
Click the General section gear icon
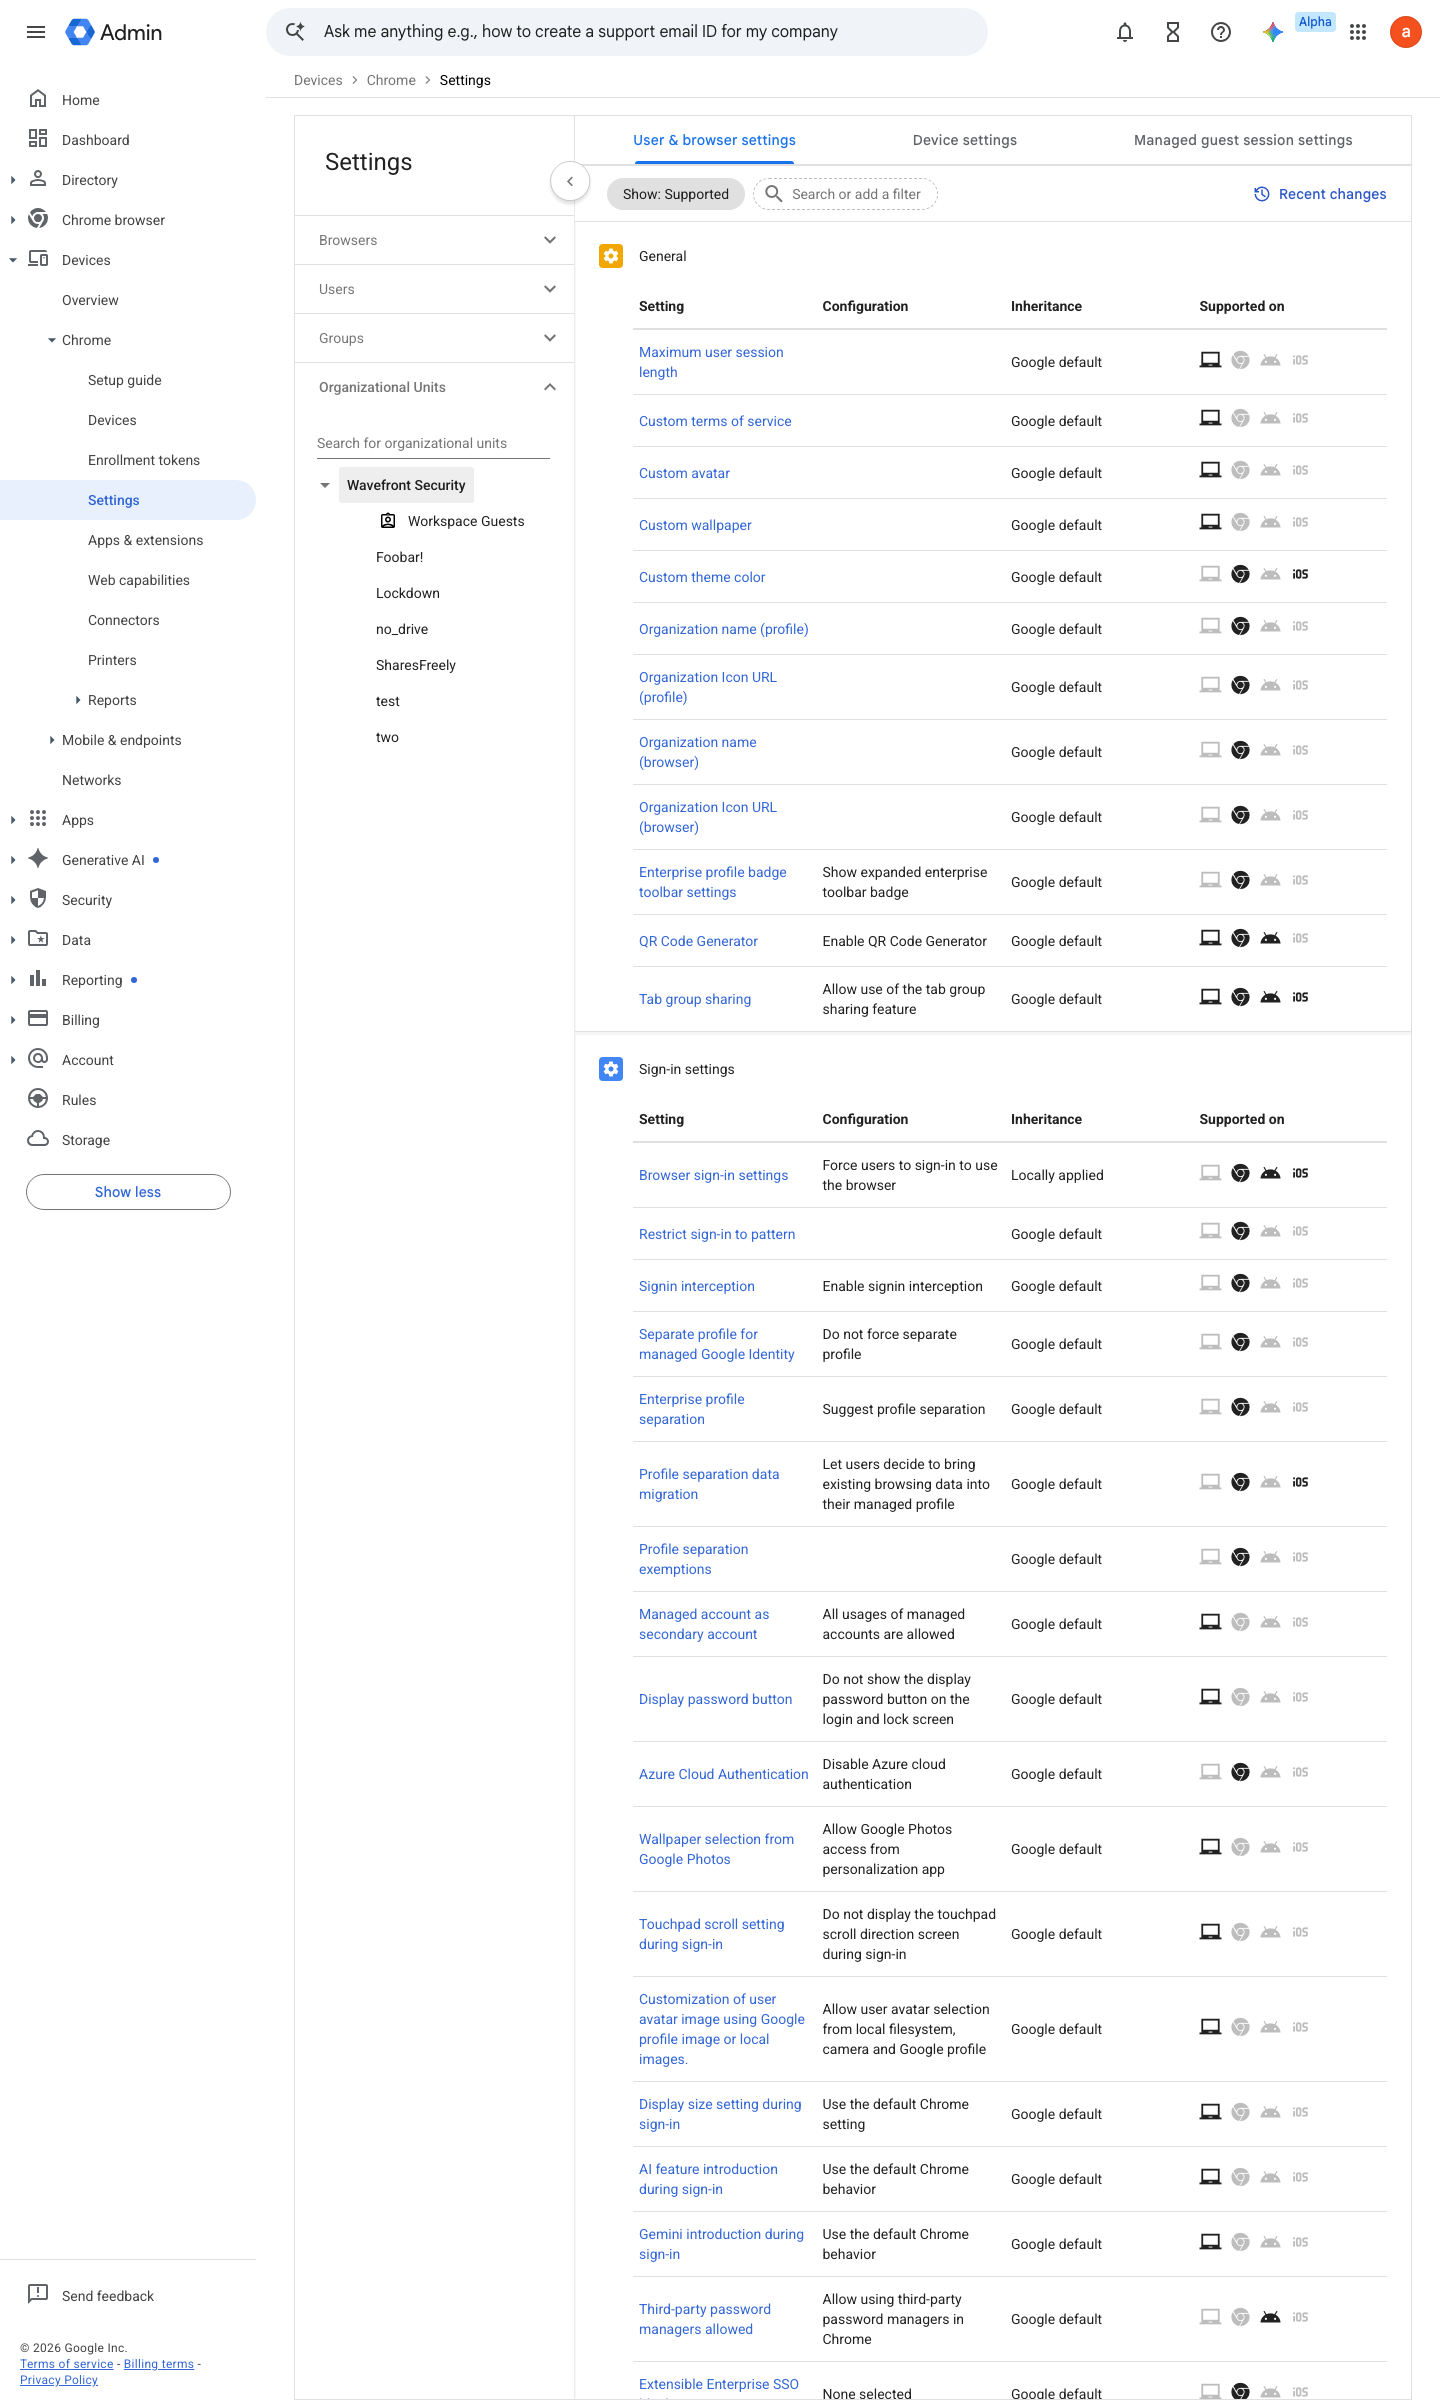611,256
